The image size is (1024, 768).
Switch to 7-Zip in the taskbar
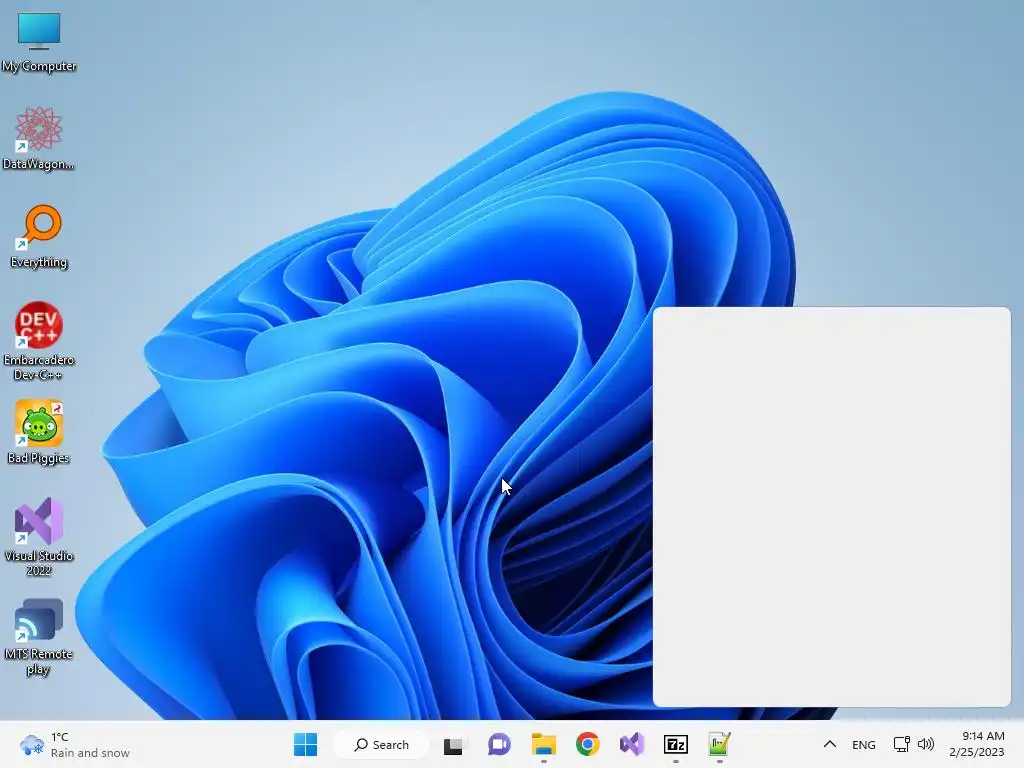pos(676,744)
